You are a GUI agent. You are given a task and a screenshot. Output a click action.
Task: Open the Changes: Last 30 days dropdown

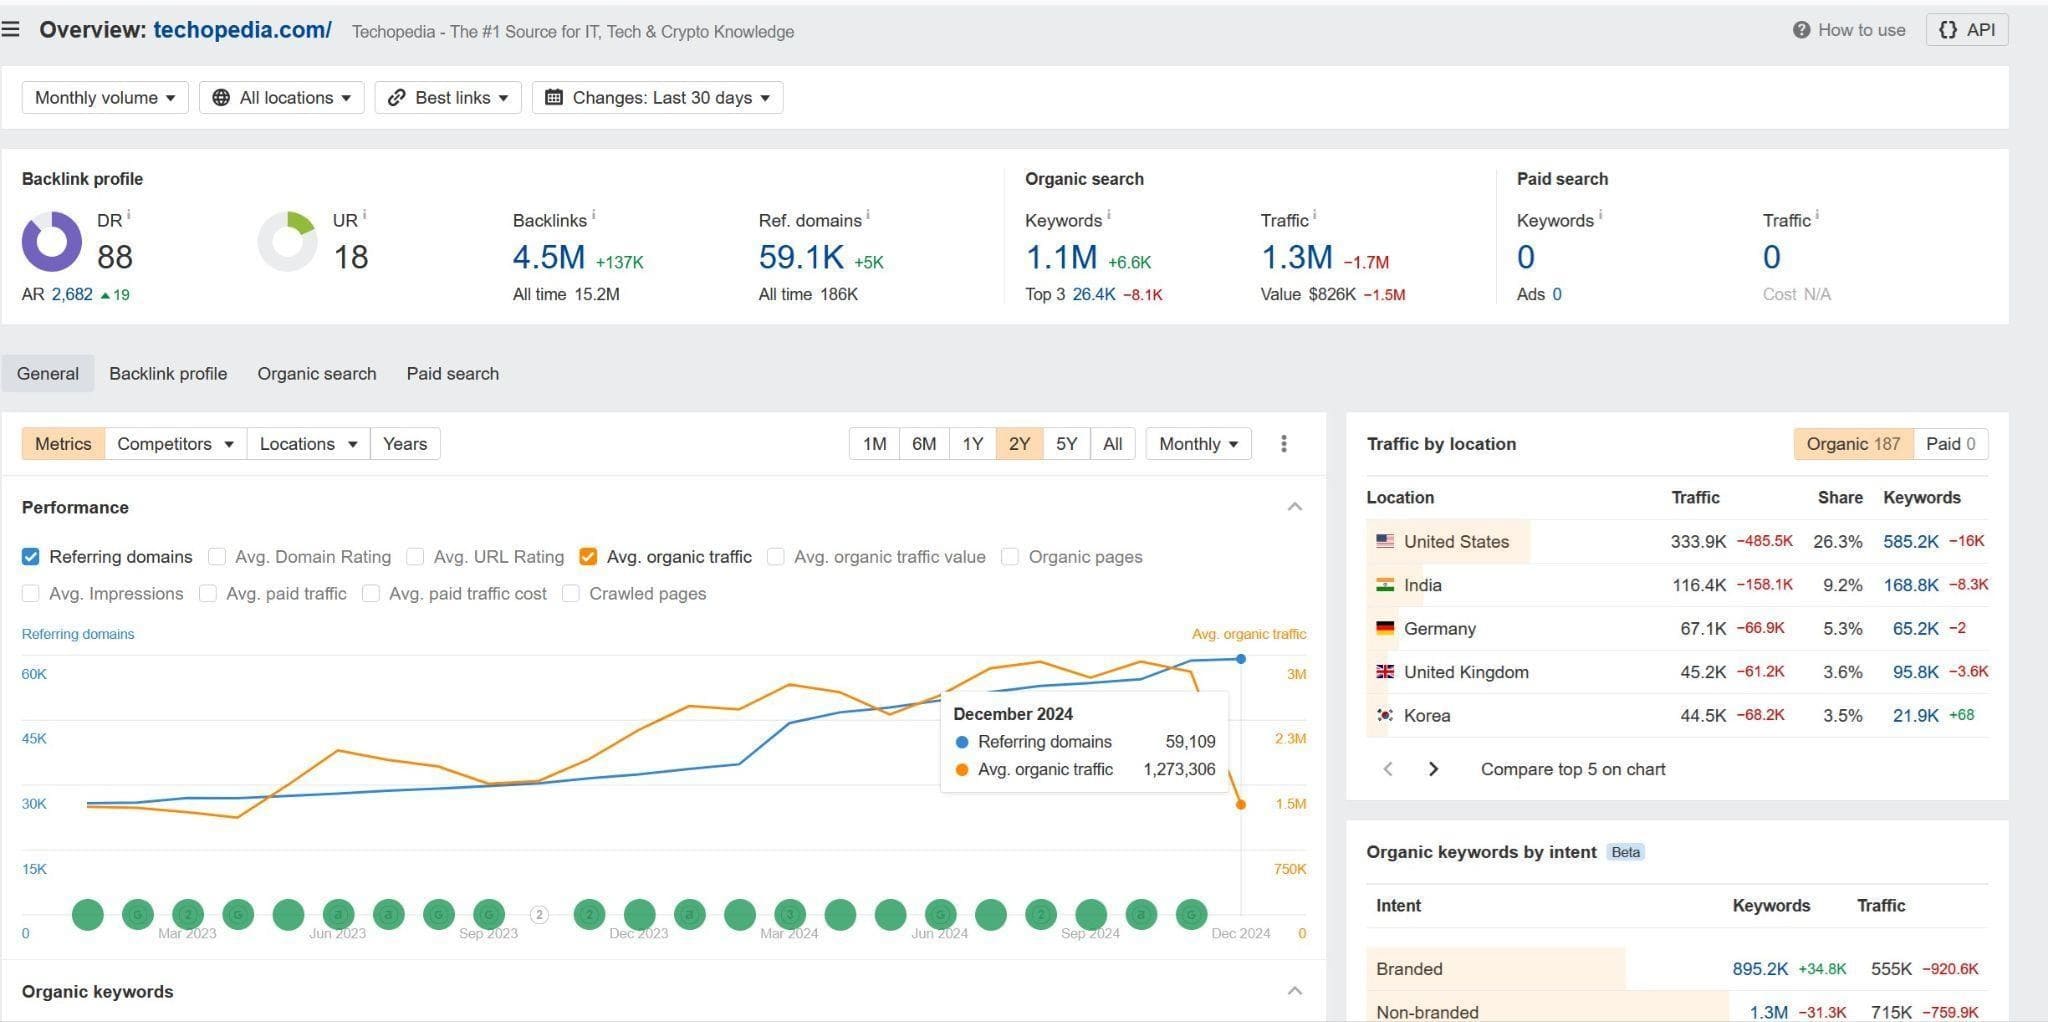657,98
